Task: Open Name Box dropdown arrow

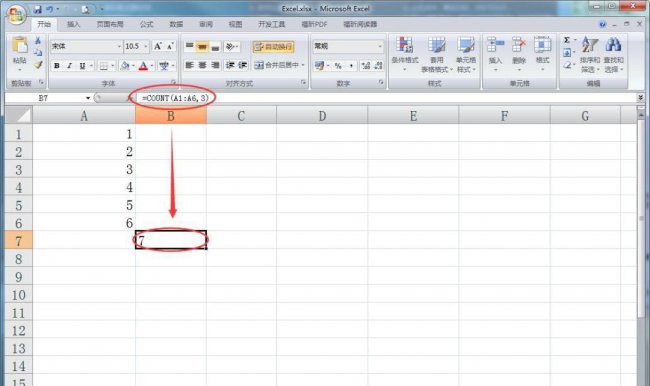Action: (88, 98)
